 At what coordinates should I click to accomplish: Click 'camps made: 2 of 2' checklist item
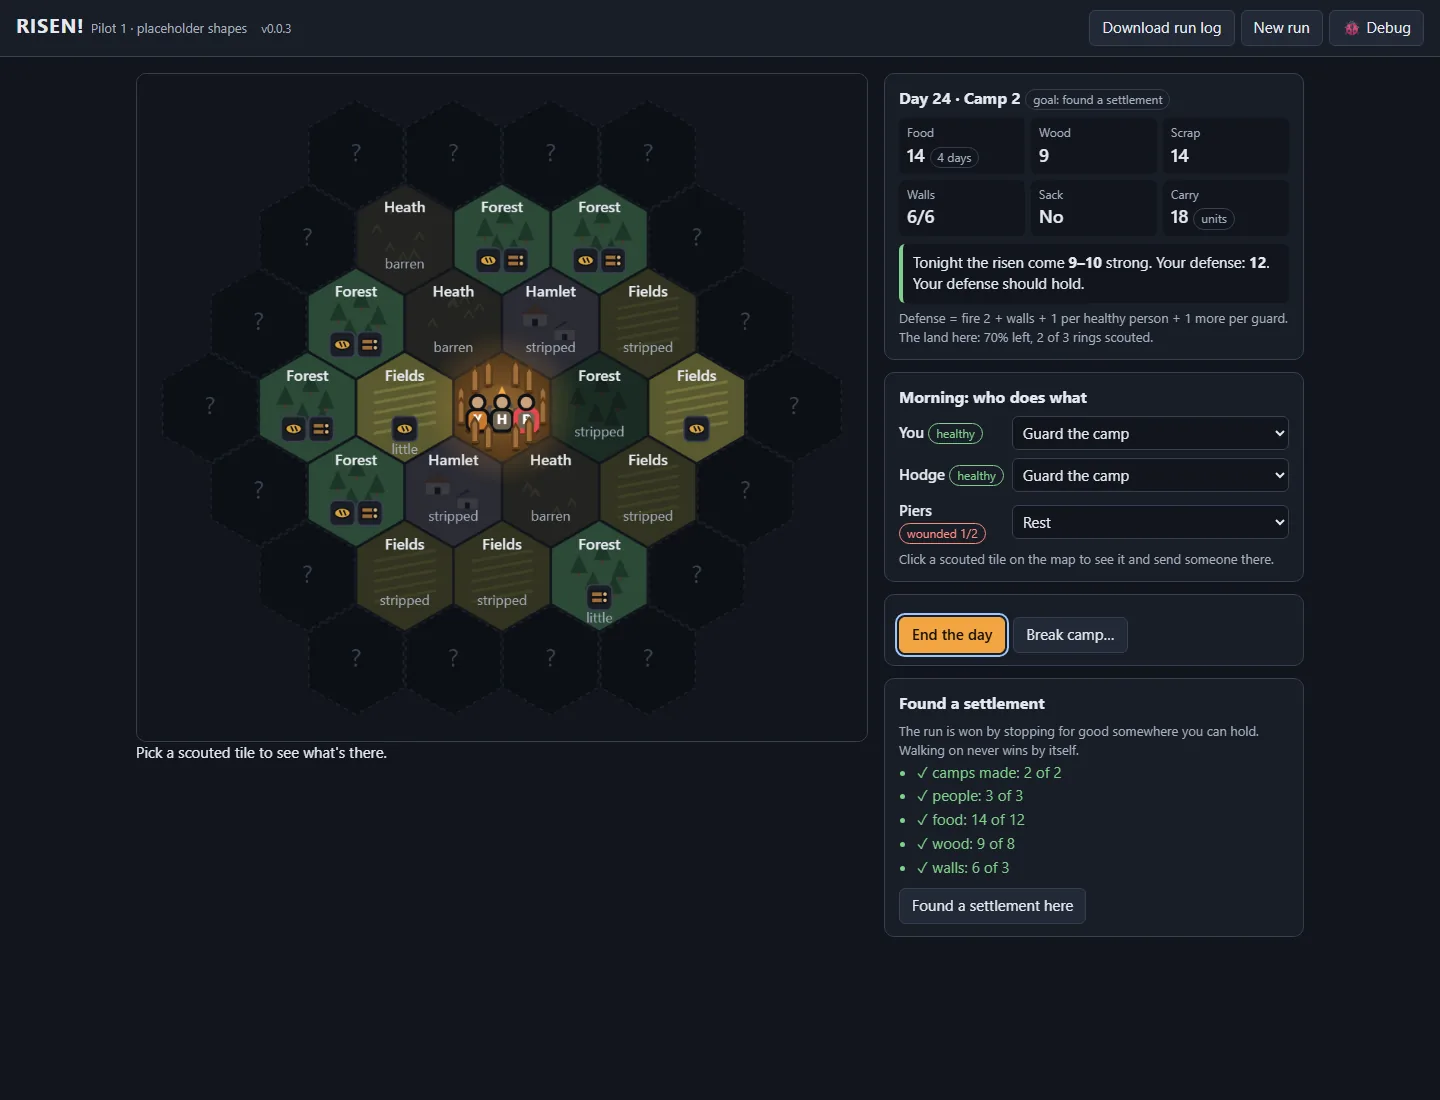pos(989,773)
